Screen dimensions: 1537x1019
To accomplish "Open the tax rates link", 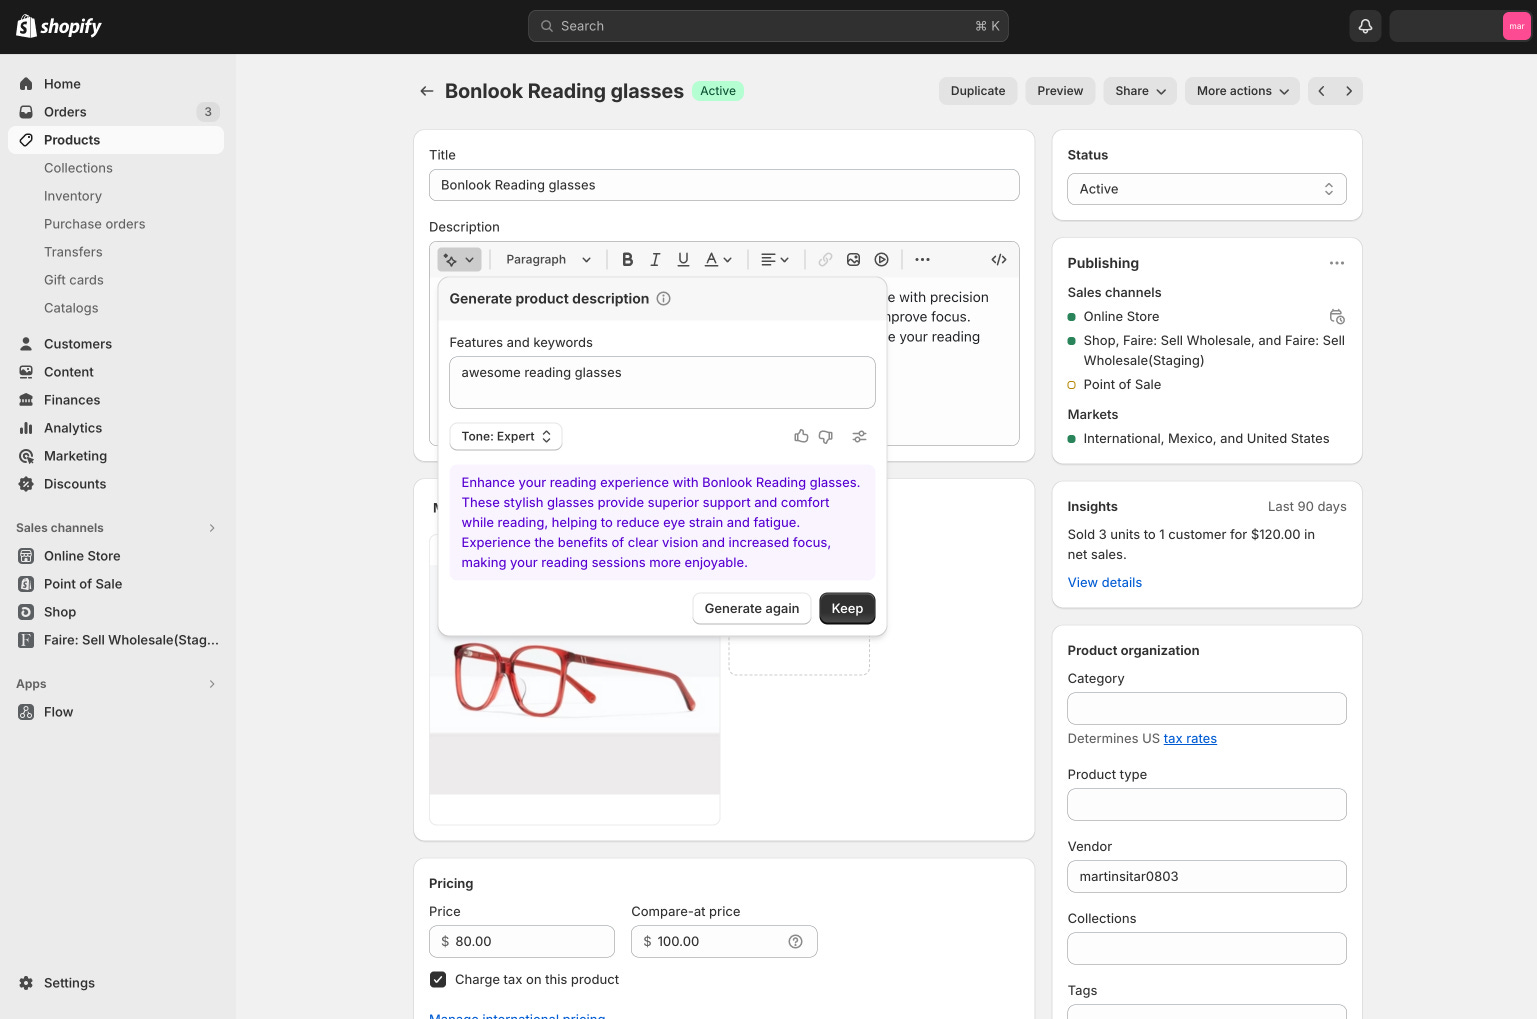I will [x=1190, y=739].
